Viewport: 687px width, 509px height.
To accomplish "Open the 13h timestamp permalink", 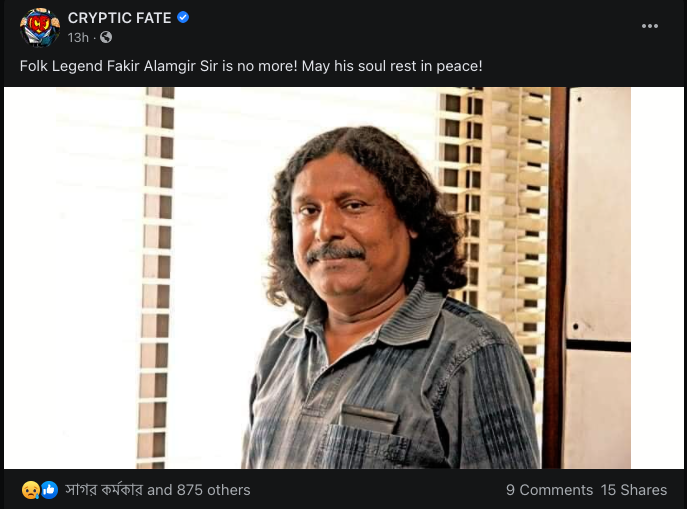I will point(78,38).
